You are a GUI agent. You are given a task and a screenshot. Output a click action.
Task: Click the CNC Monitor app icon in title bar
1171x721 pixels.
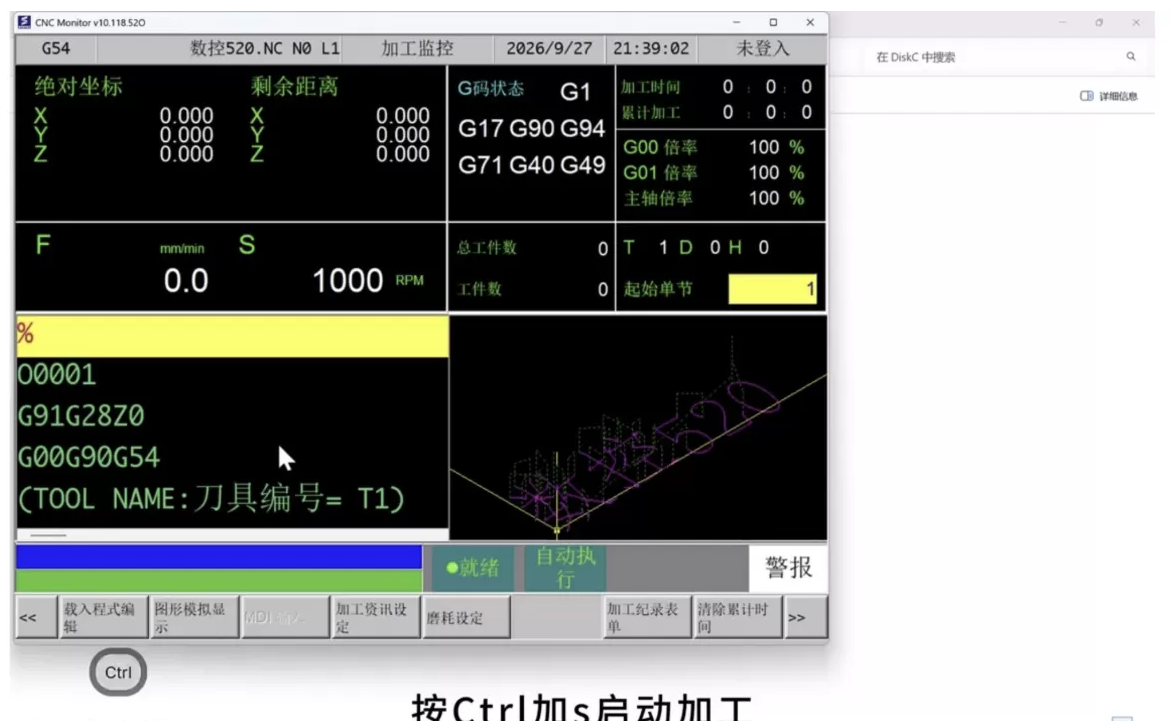(24, 22)
